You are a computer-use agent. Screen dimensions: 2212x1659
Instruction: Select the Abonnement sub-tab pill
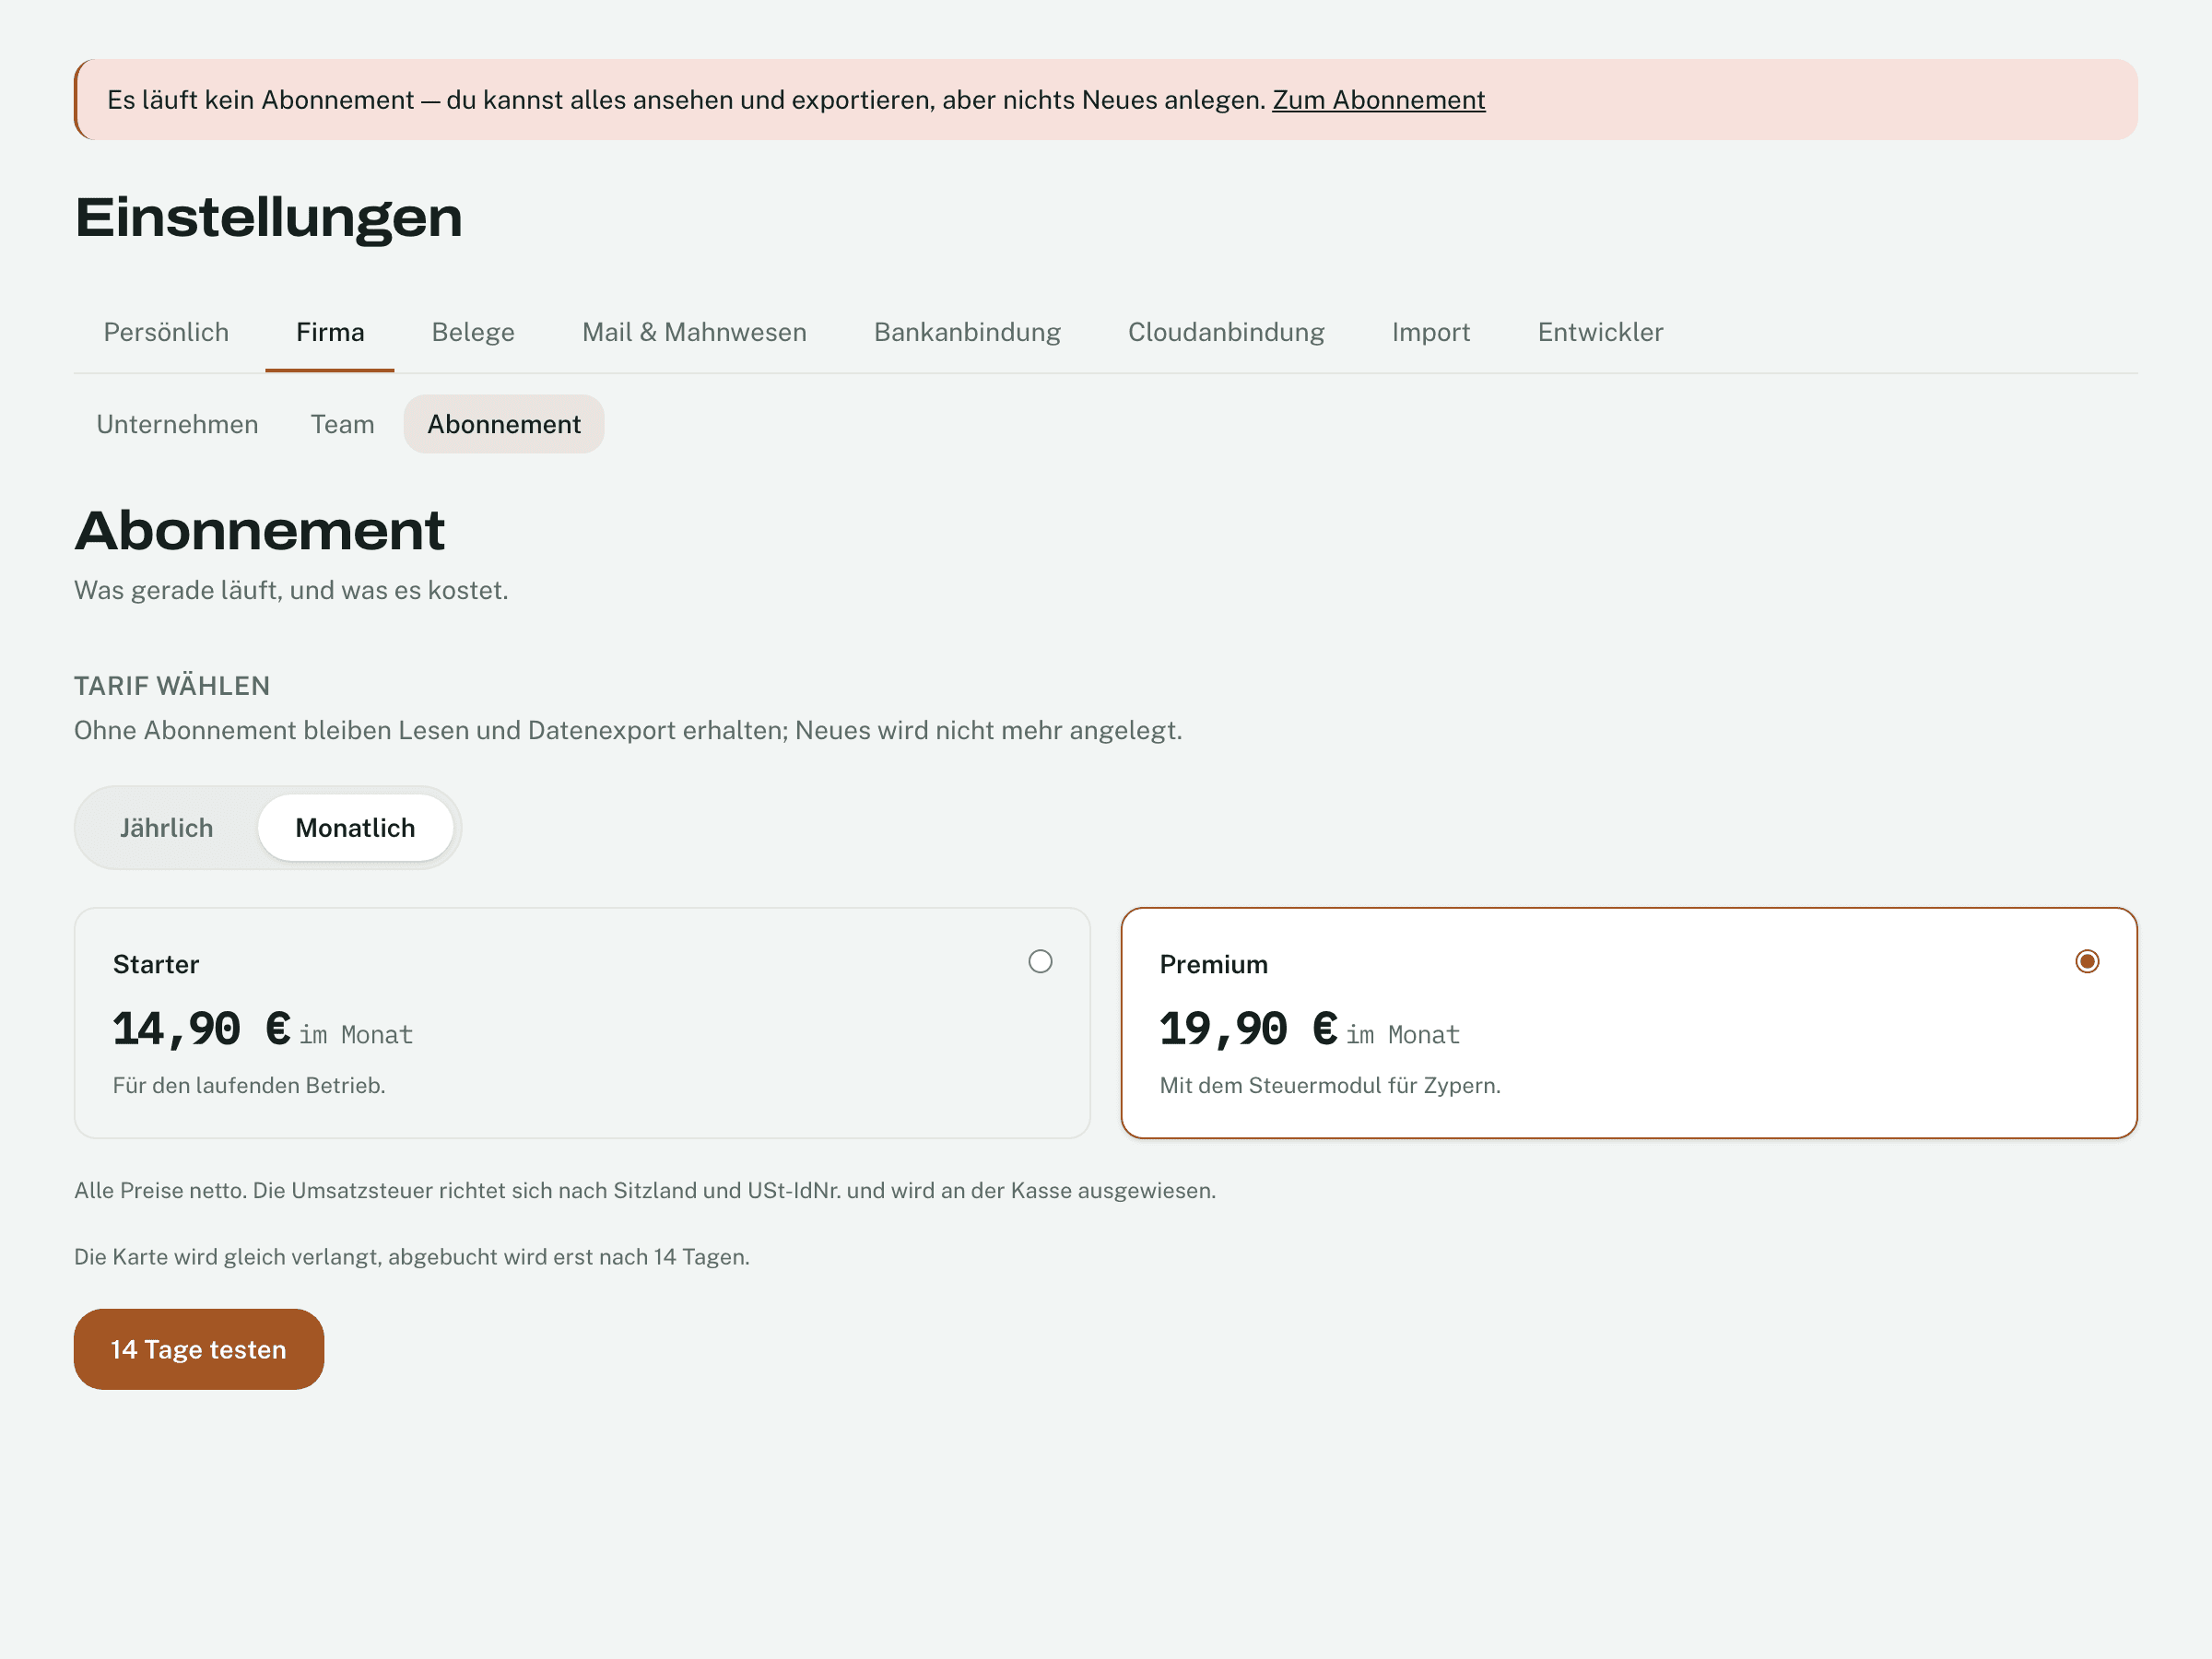(x=504, y=424)
